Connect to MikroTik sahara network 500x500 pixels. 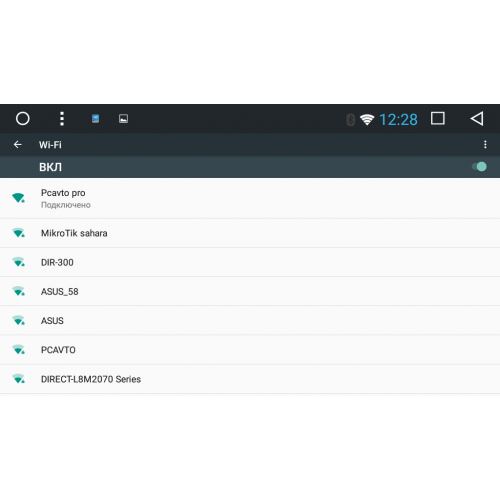coord(250,233)
